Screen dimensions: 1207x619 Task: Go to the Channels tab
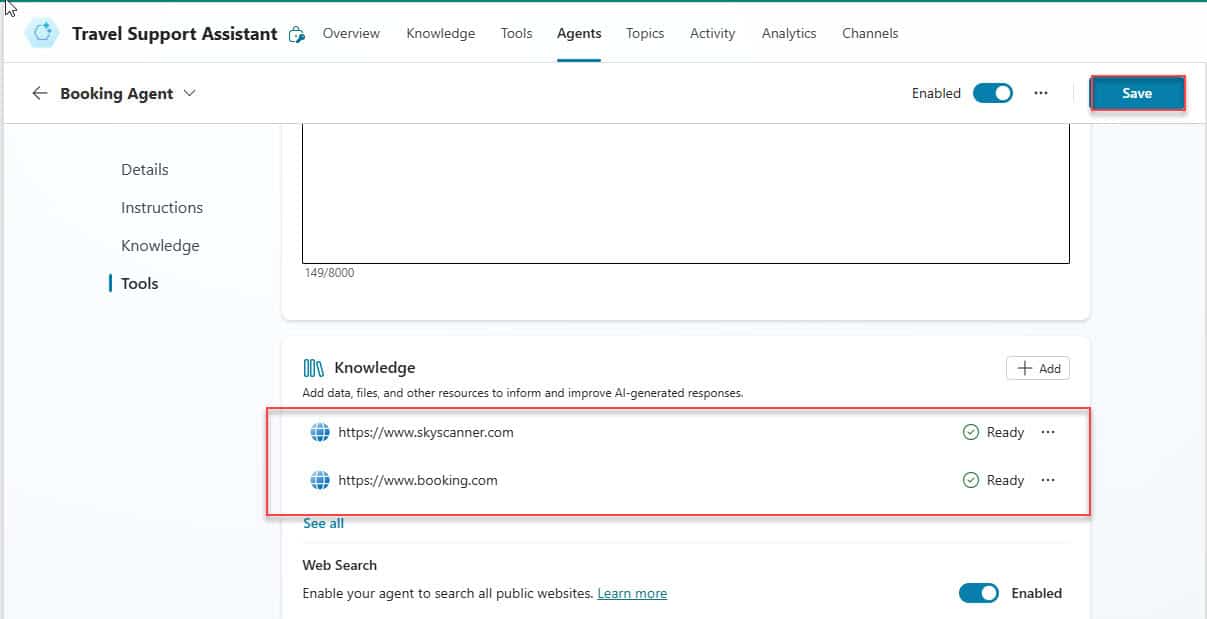pyautogui.click(x=870, y=33)
